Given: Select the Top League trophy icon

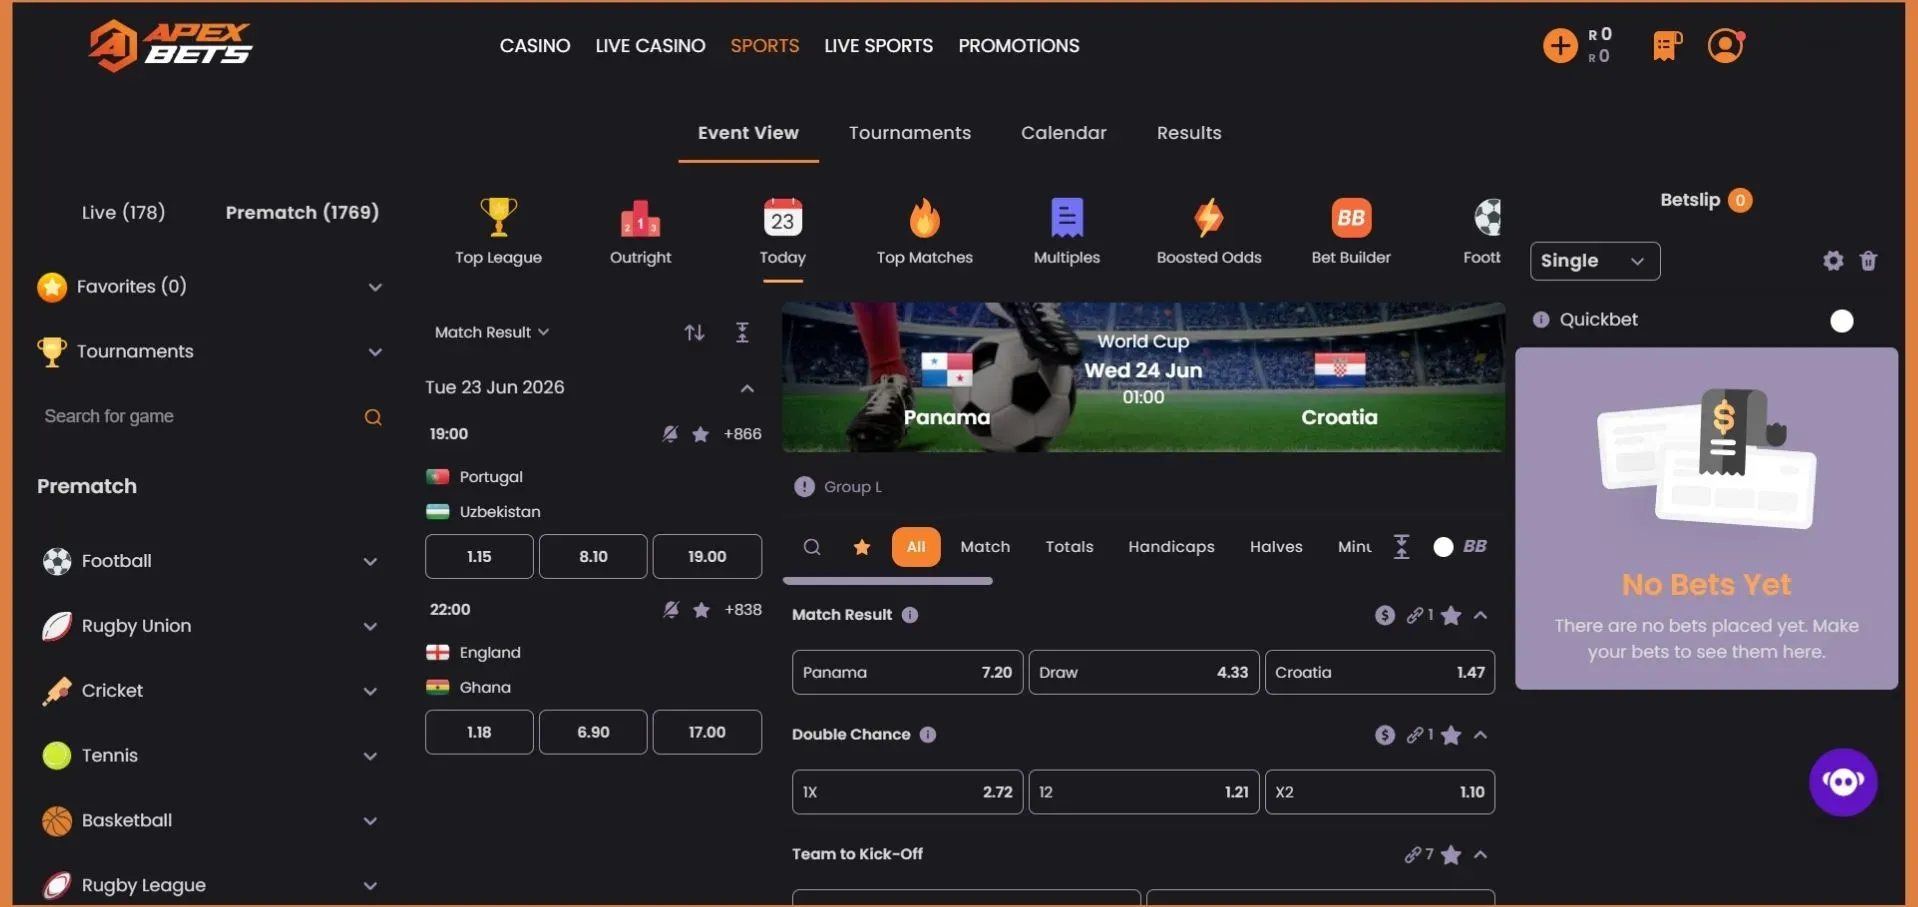Looking at the screenshot, I should pos(498,217).
